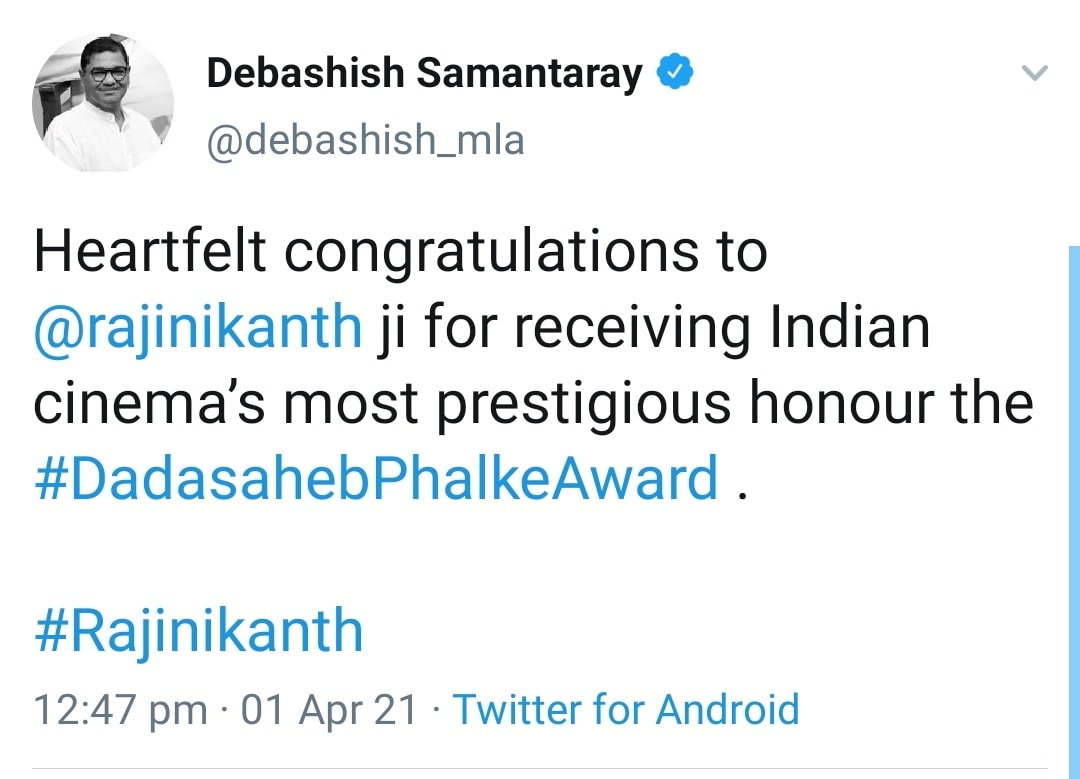Open the #DadasahebPhalkeAward hashtag
Viewport: 1080px width, 779px height.
pos(376,478)
